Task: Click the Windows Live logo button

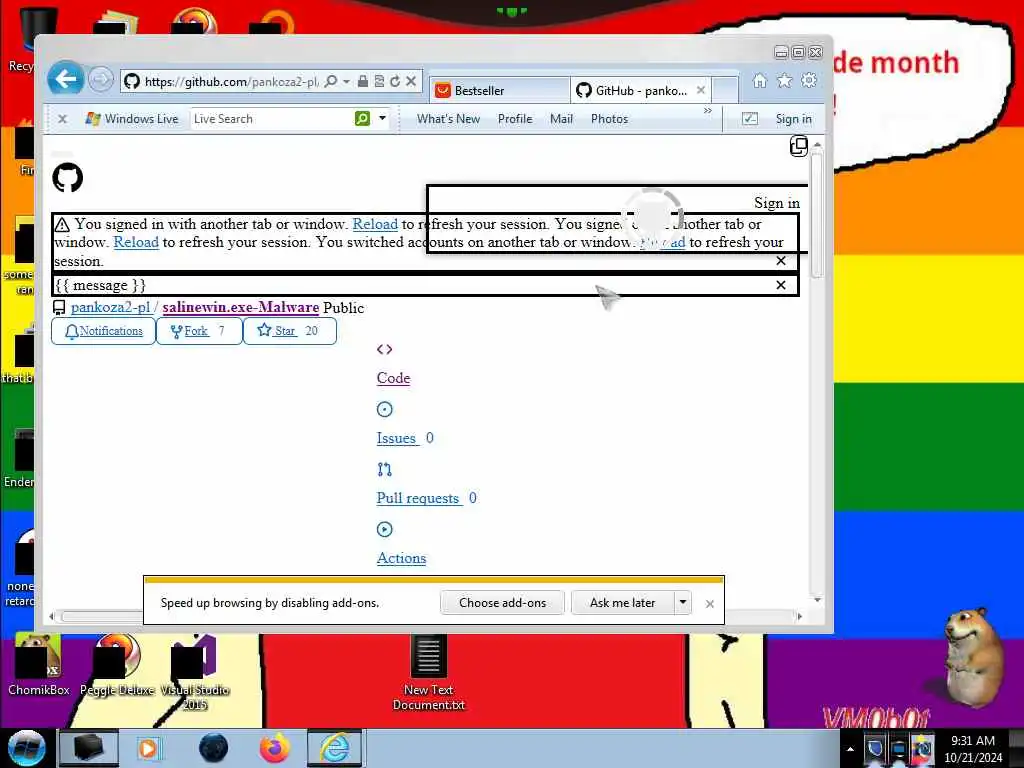Action: tap(132, 119)
